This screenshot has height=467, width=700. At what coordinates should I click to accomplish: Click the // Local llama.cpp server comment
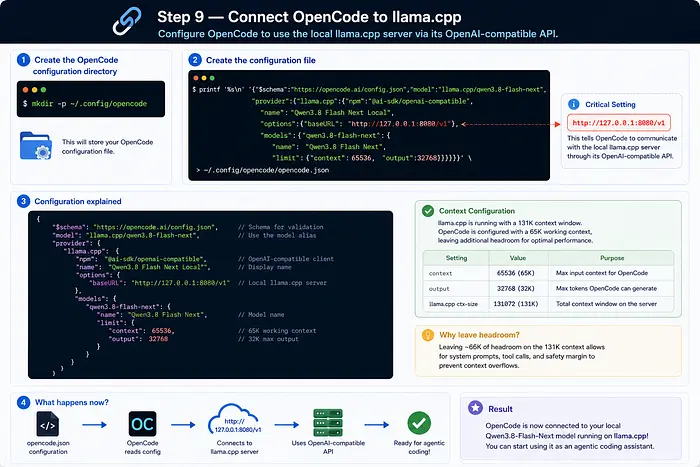click(282, 283)
